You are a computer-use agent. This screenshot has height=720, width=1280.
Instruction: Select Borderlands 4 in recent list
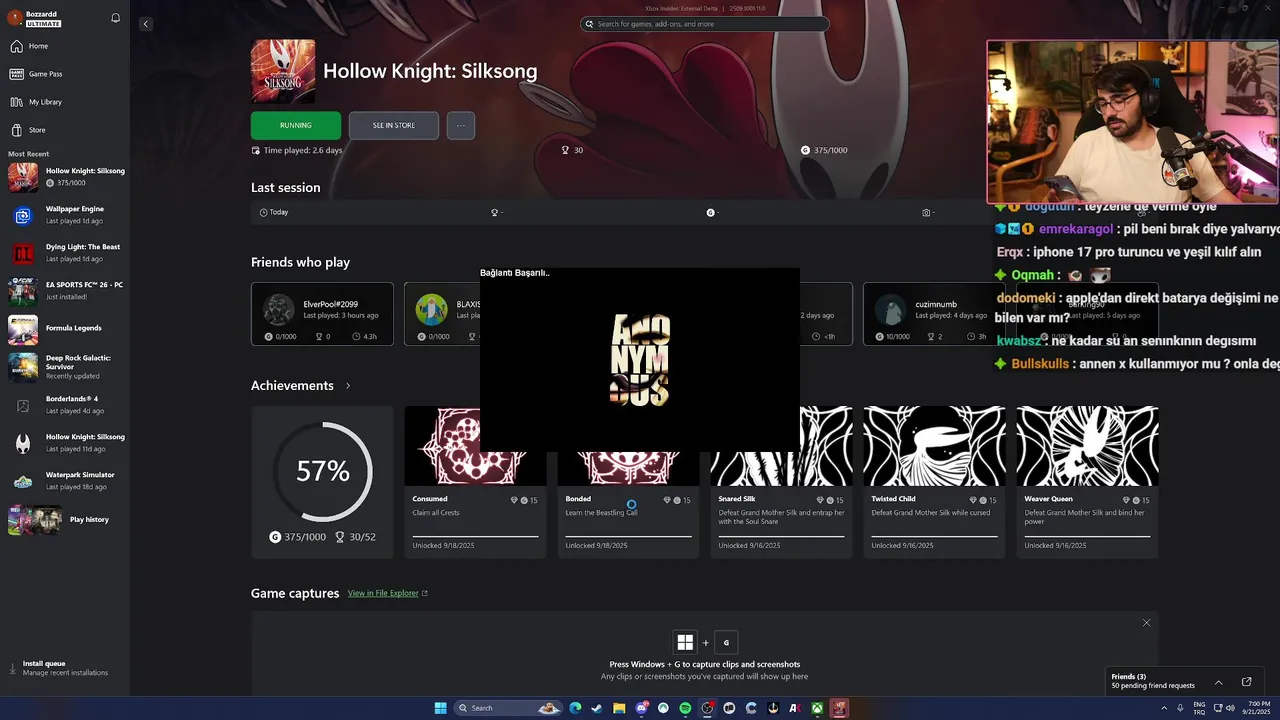[x=65, y=405]
